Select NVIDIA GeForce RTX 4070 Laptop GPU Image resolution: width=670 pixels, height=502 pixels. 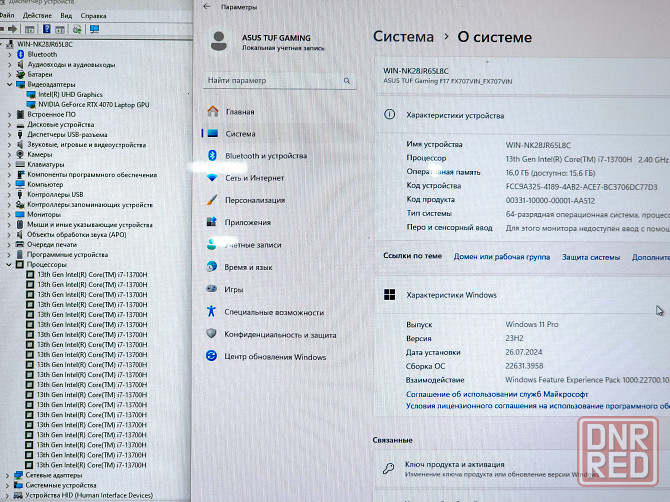coord(93,104)
